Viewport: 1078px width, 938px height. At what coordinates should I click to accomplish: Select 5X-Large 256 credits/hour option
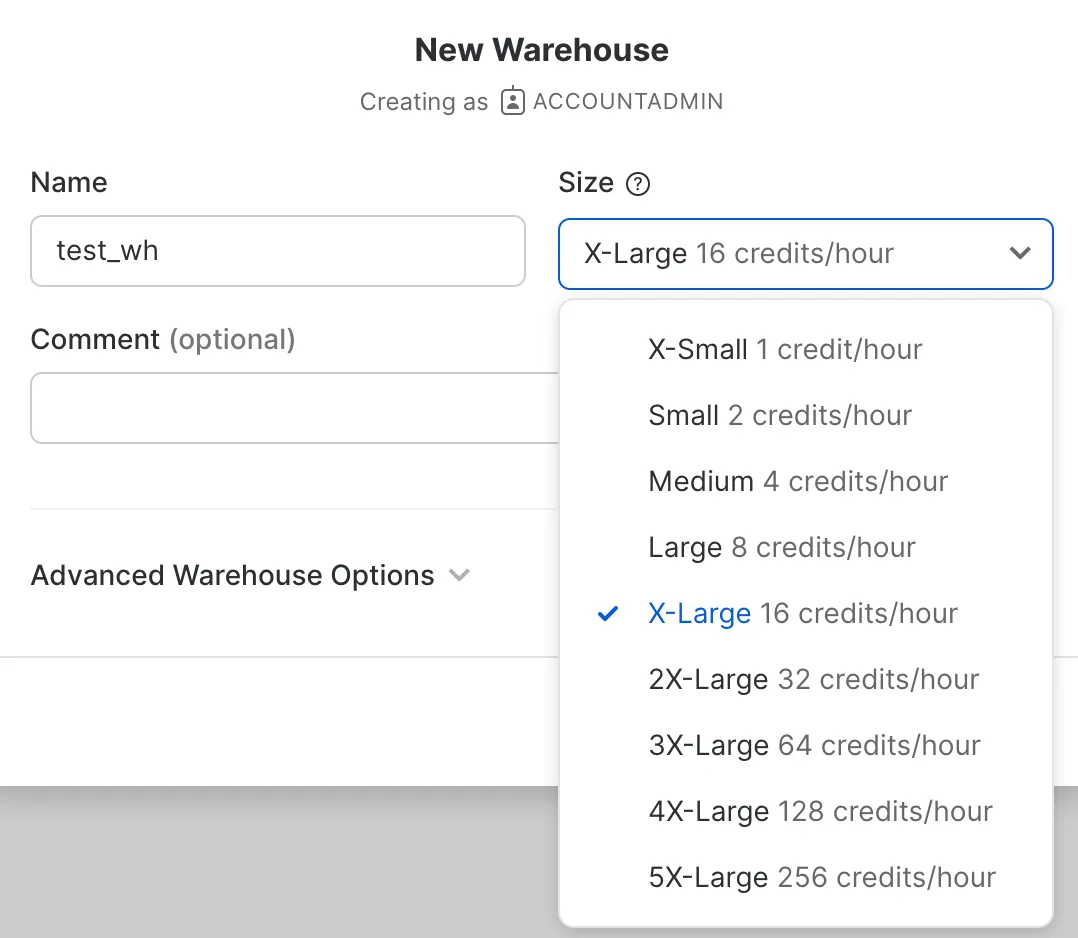point(822,877)
